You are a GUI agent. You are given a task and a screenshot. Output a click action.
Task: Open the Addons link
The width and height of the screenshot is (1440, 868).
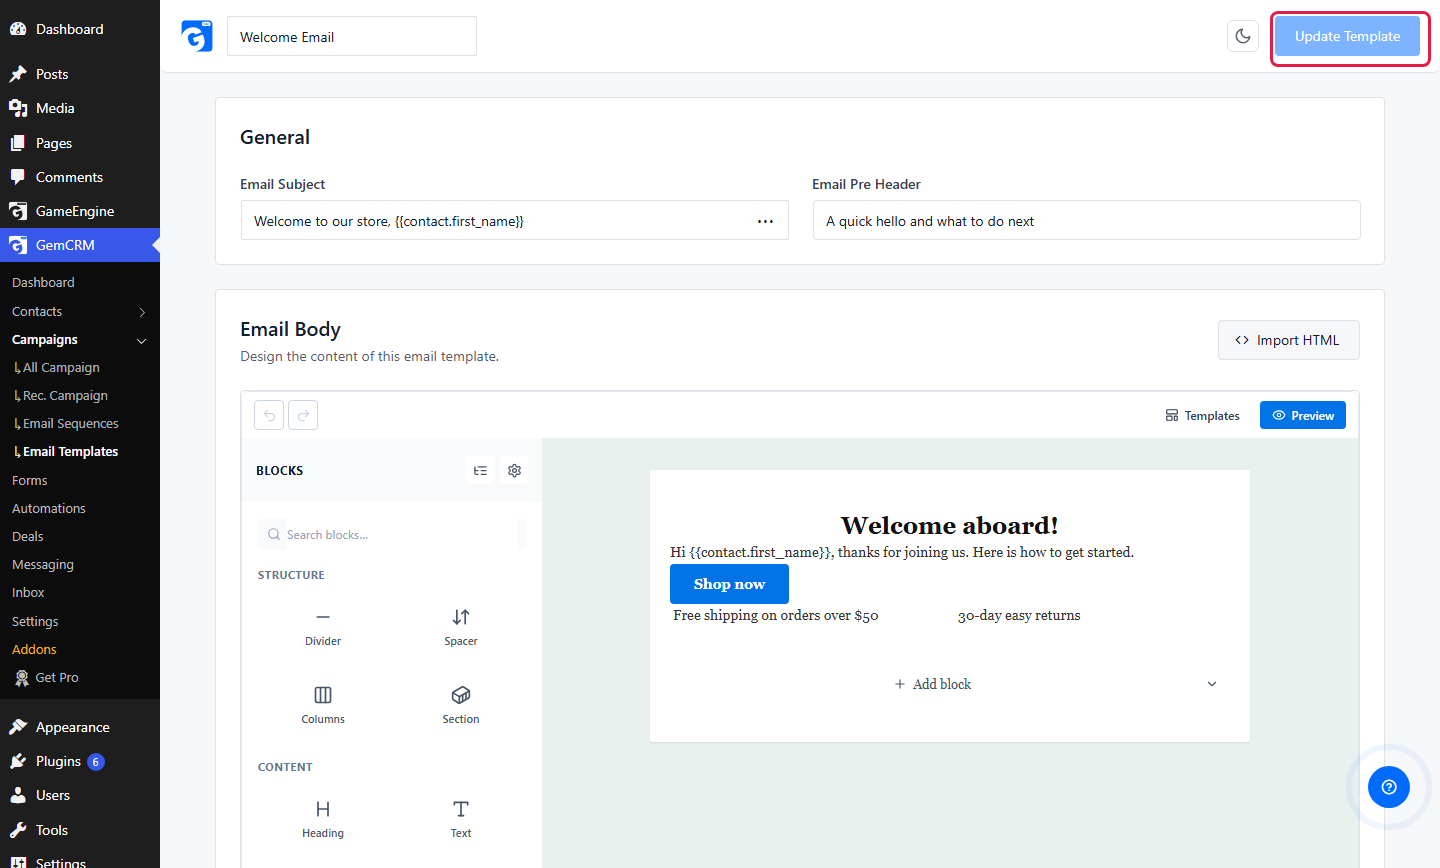click(34, 649)
